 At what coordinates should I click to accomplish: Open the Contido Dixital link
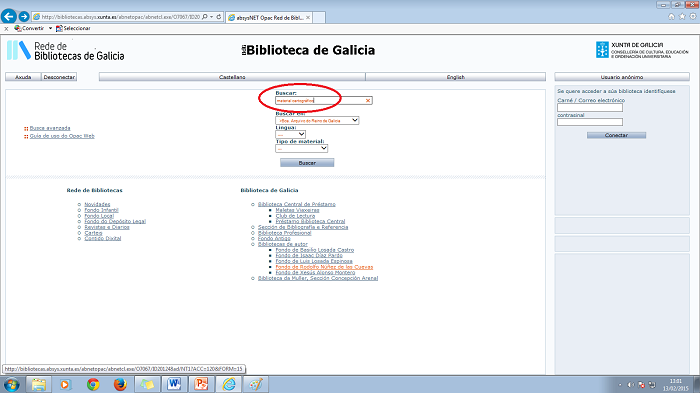click(103, 238)
